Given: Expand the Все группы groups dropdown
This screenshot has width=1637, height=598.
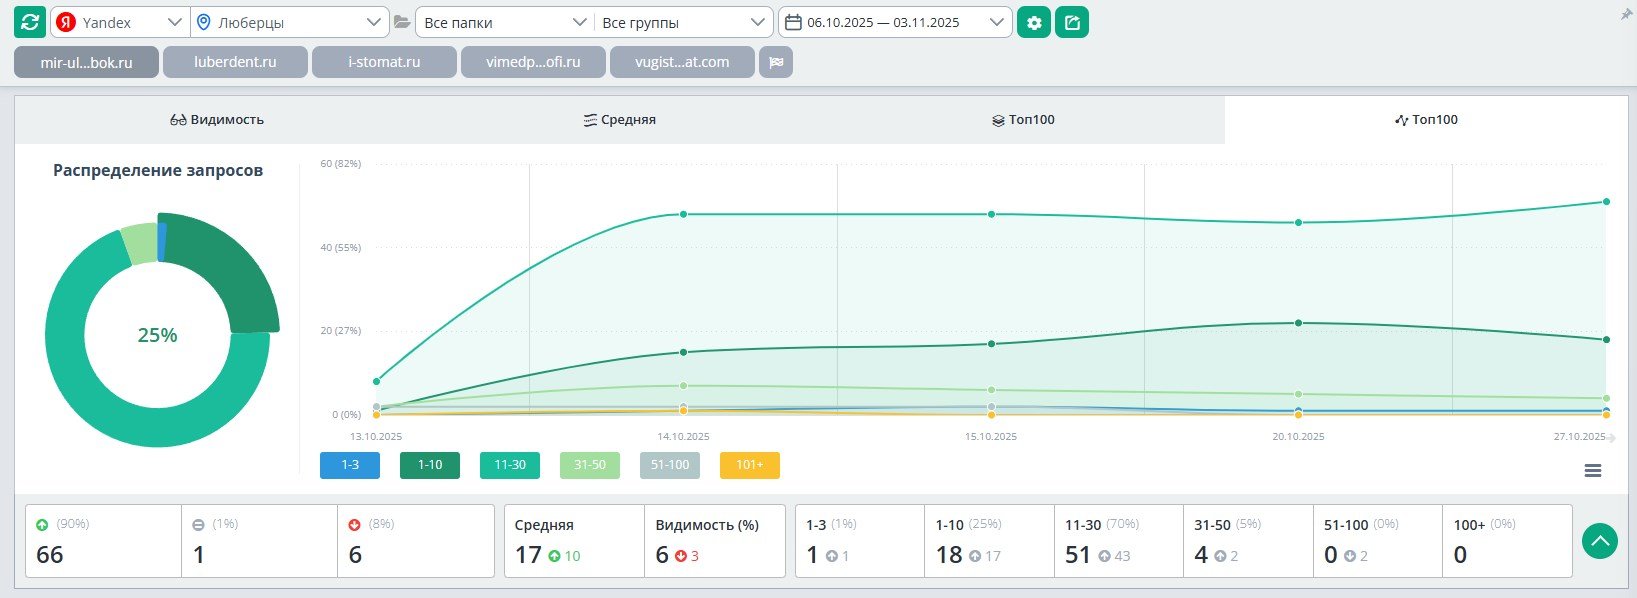Looking at the screenshot, I should tap(684, 22).
